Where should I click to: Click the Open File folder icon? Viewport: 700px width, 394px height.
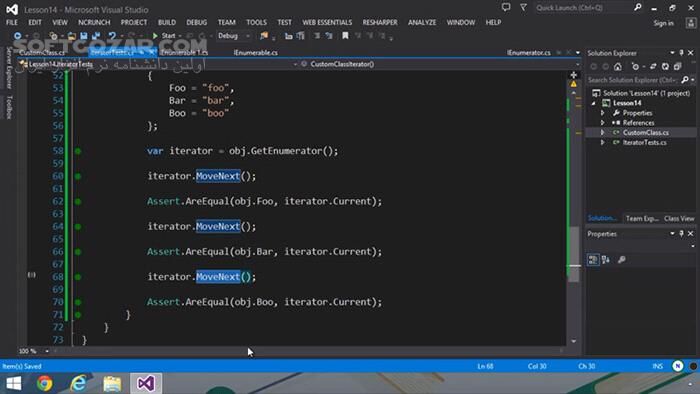(71, 36)
